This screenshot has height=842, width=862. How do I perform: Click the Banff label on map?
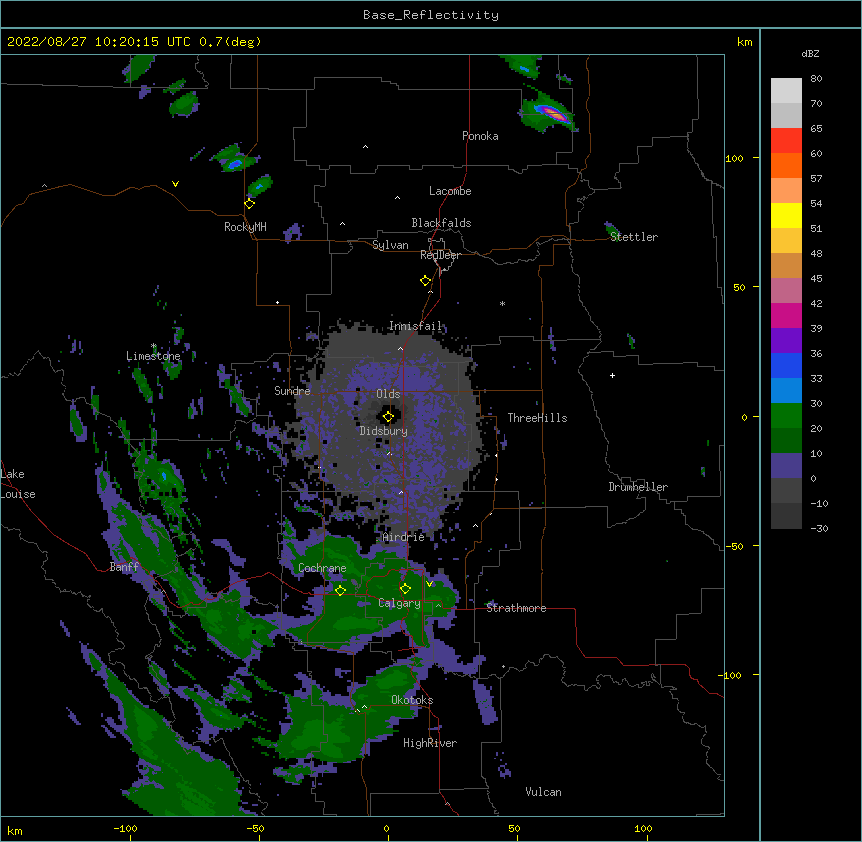point(124,567)
